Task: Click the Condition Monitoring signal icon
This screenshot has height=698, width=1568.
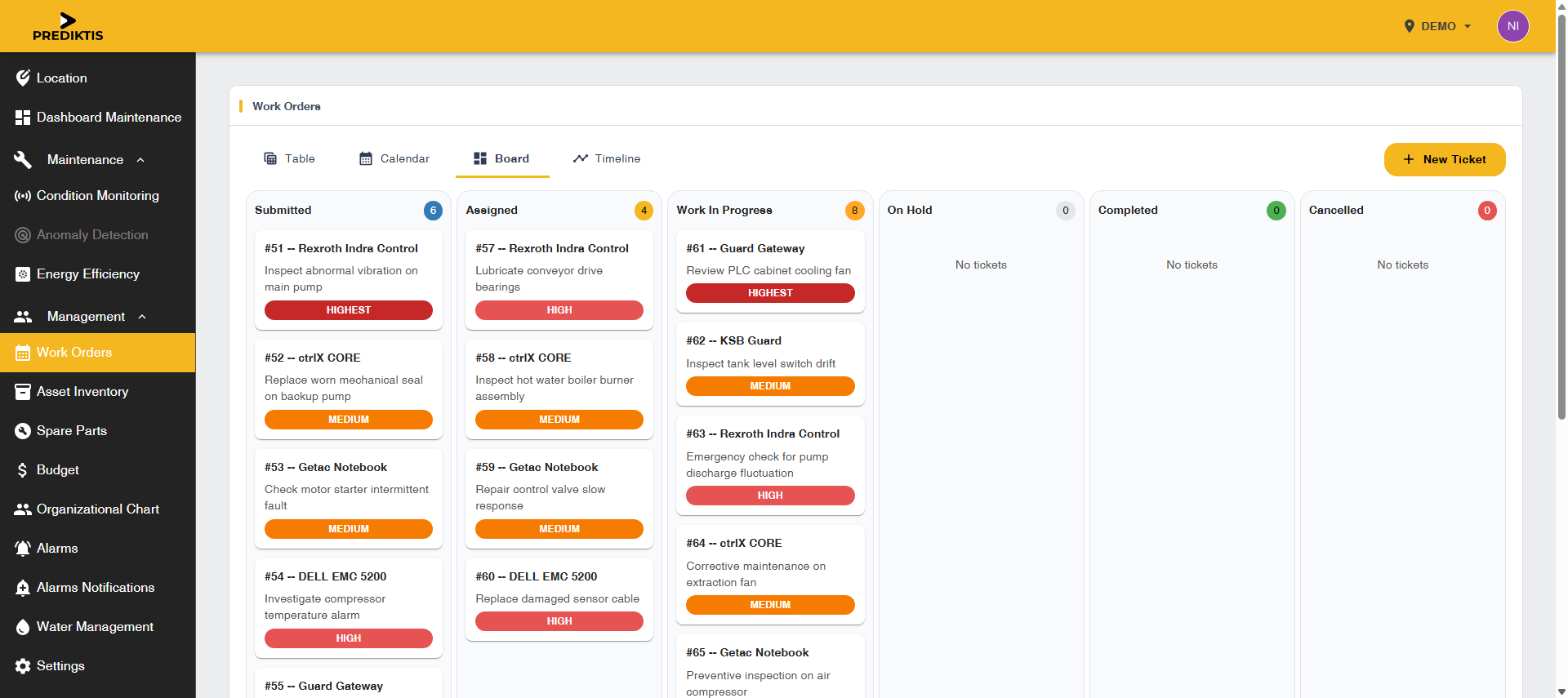Action: click(23, 196)
